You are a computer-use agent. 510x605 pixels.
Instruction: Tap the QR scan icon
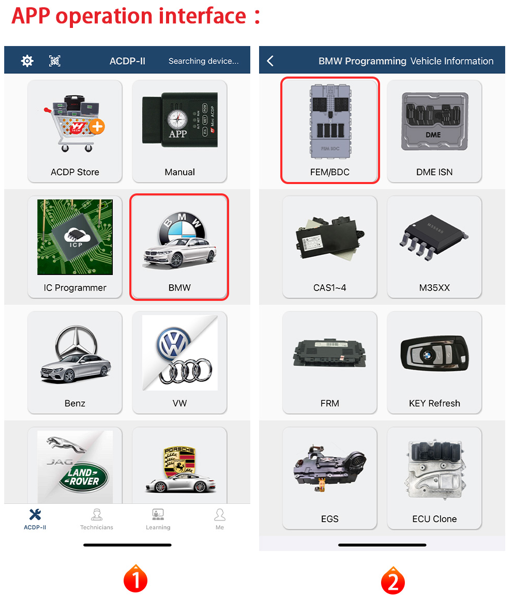point(54,61)
